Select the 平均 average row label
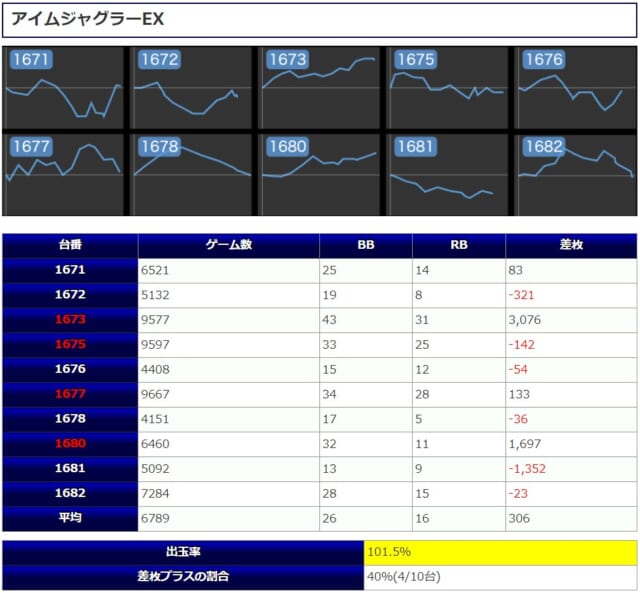The image size is (640, 593). (x=70, y=518)
